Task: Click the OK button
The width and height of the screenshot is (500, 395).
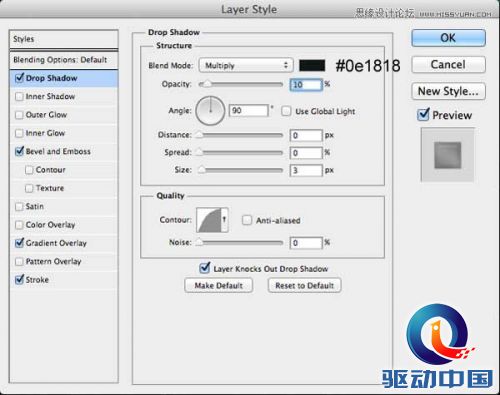Action: click(448, 38)
